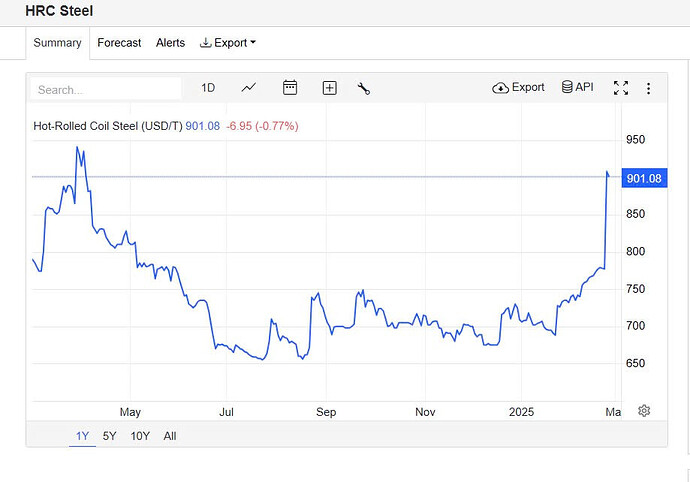Open the Alerts tab
The image size is (690, 482).
170,43
